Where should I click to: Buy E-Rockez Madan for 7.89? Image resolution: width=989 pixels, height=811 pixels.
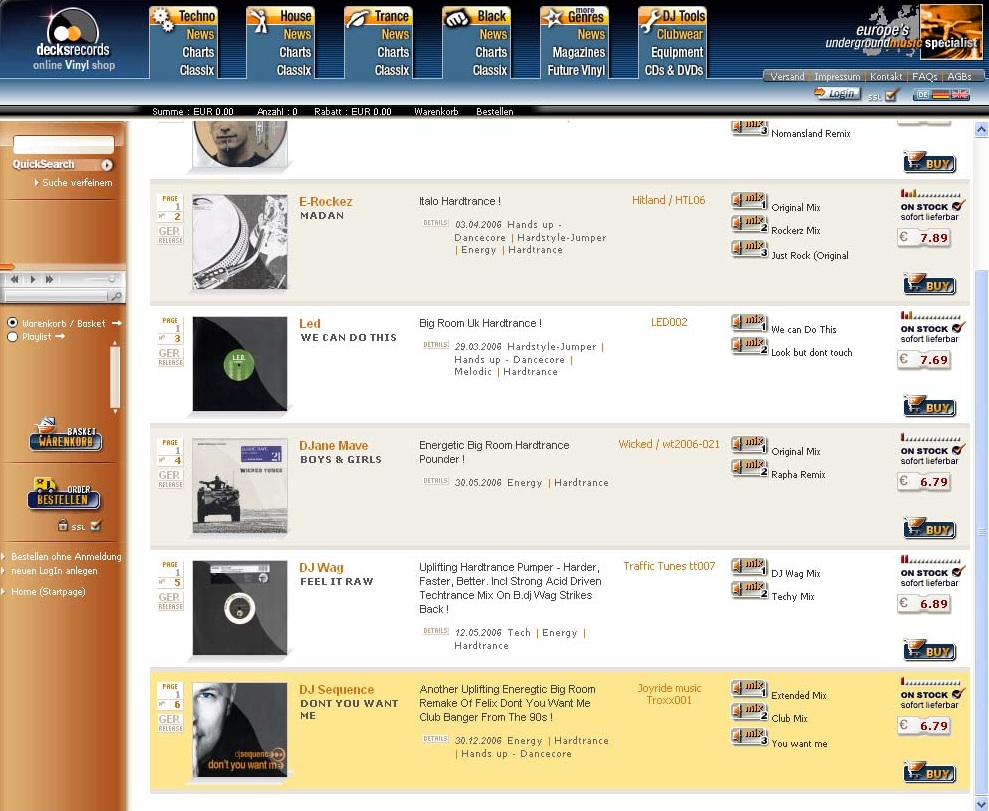(930, 284)
